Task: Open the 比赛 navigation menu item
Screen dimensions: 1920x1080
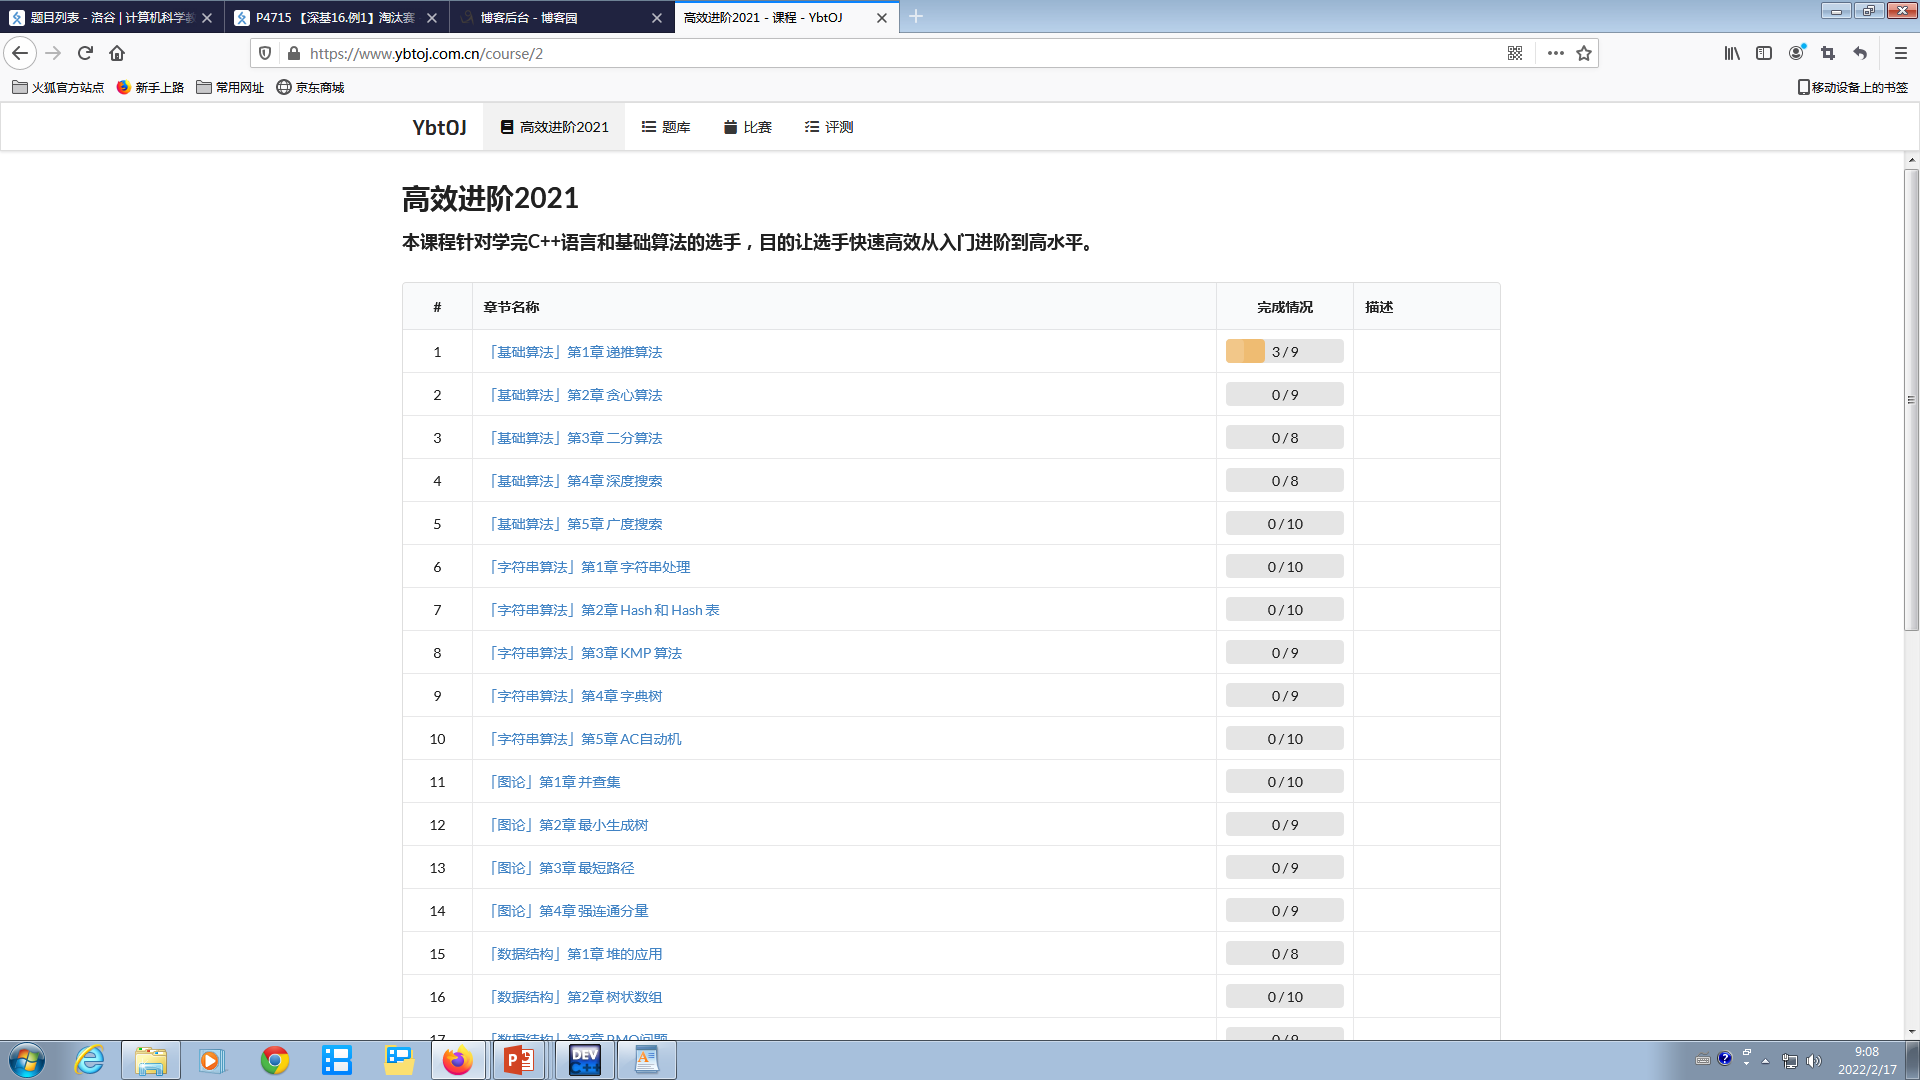Action: (x=748, y=127)
